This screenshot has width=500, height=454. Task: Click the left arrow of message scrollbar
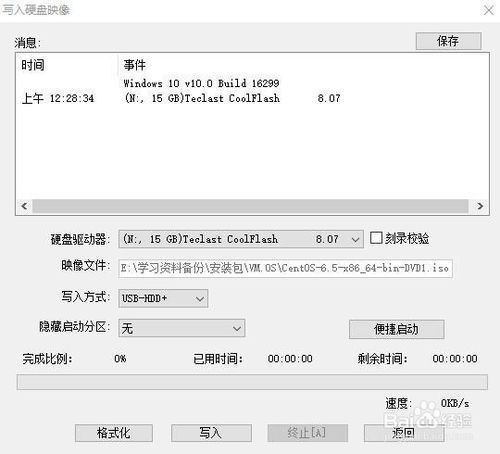click(24, 206)
